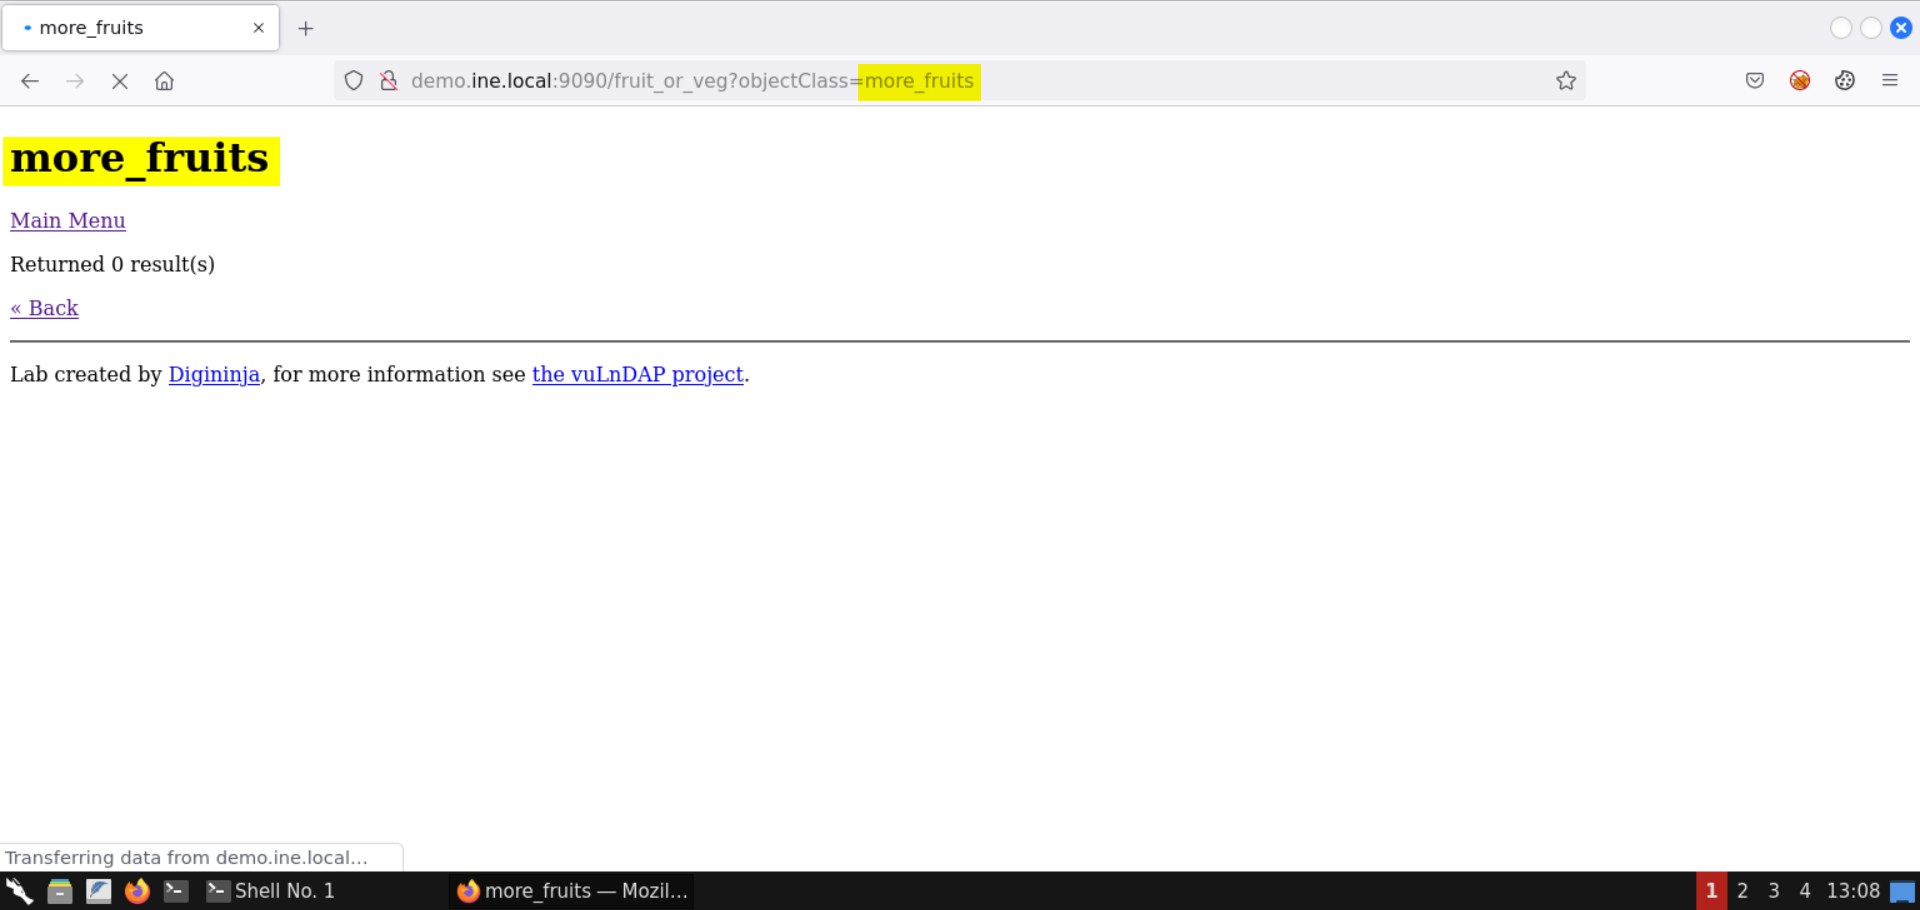
Task: Launch Firefox from the taskbar launcher
Action: [137, 891]
